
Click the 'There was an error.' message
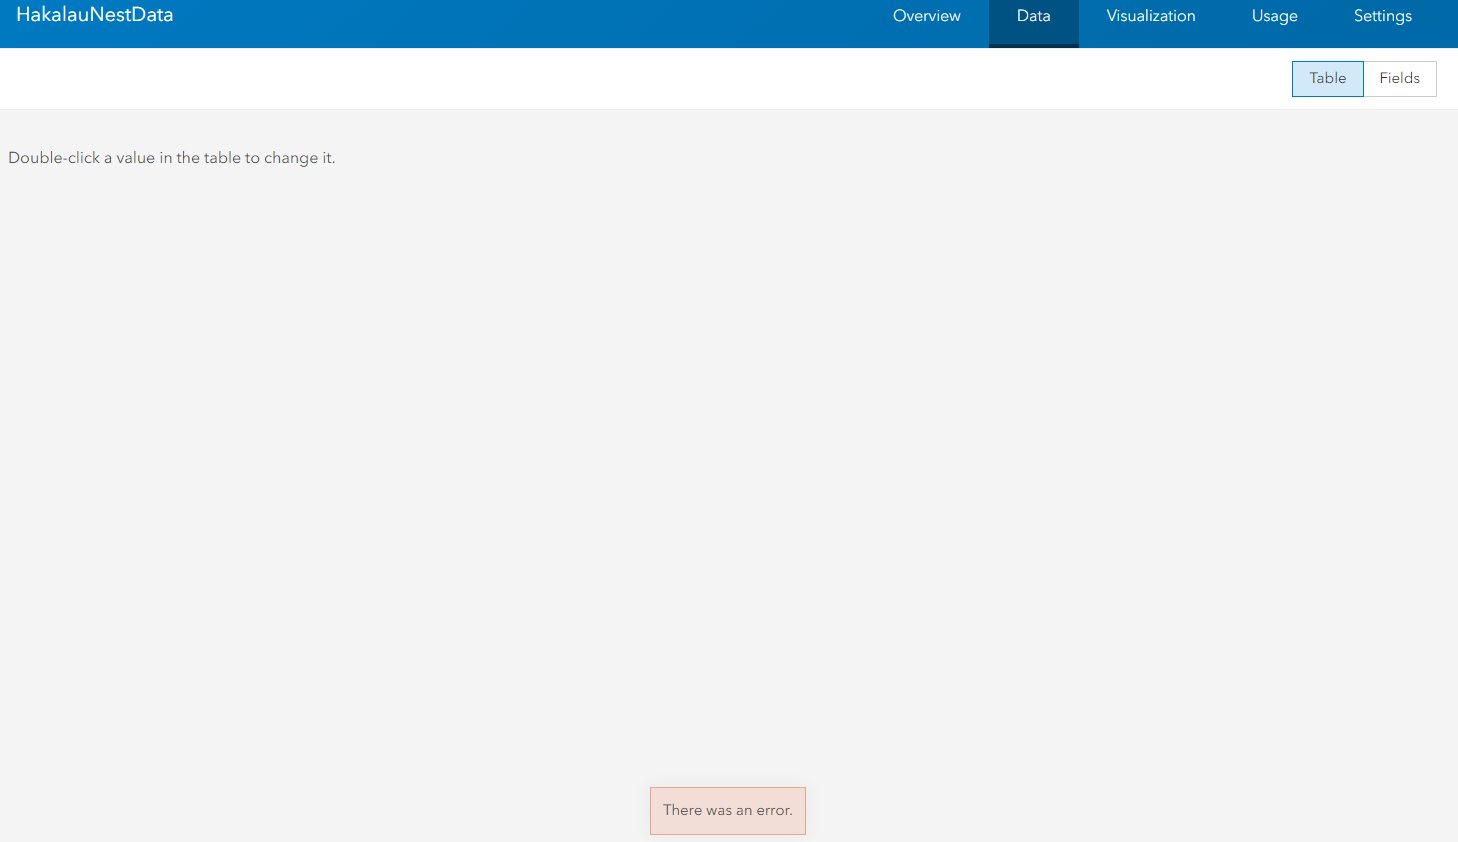(727, 811)
